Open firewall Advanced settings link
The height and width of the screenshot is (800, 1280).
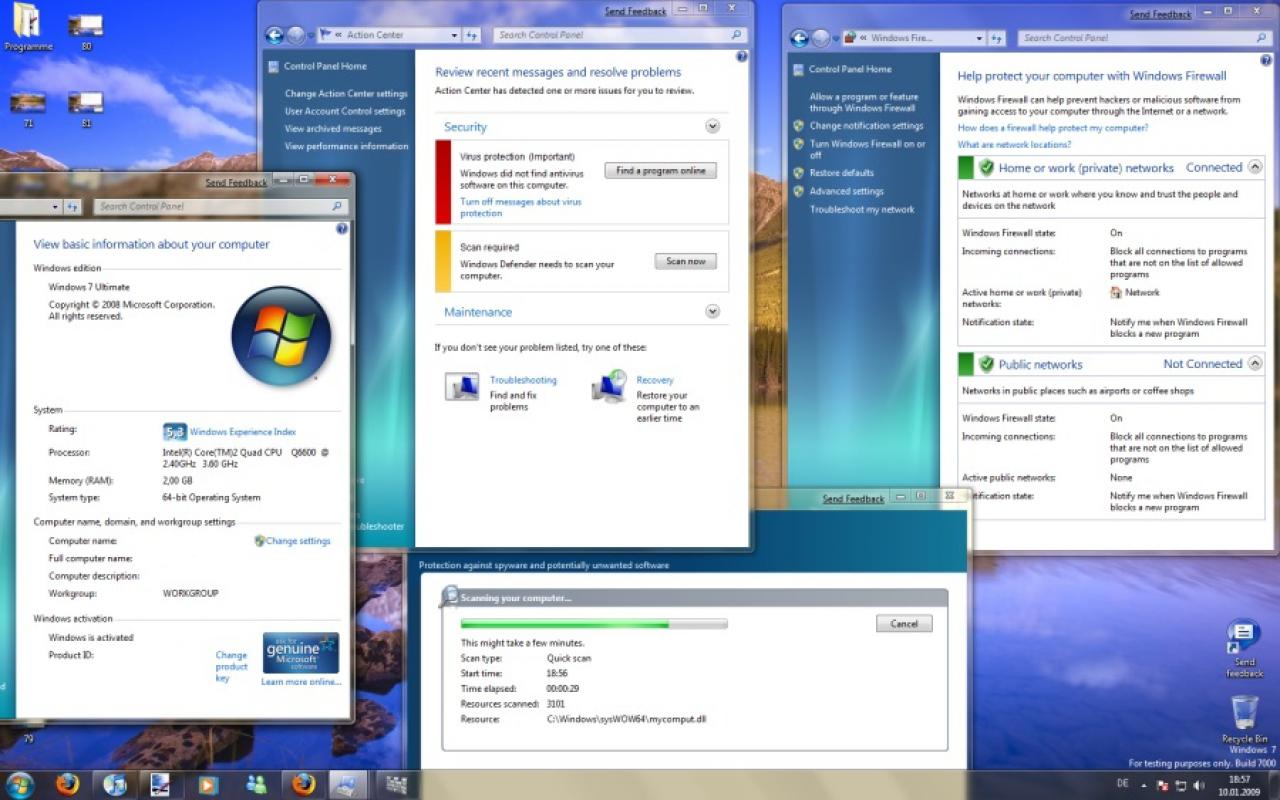click(846, 191)
